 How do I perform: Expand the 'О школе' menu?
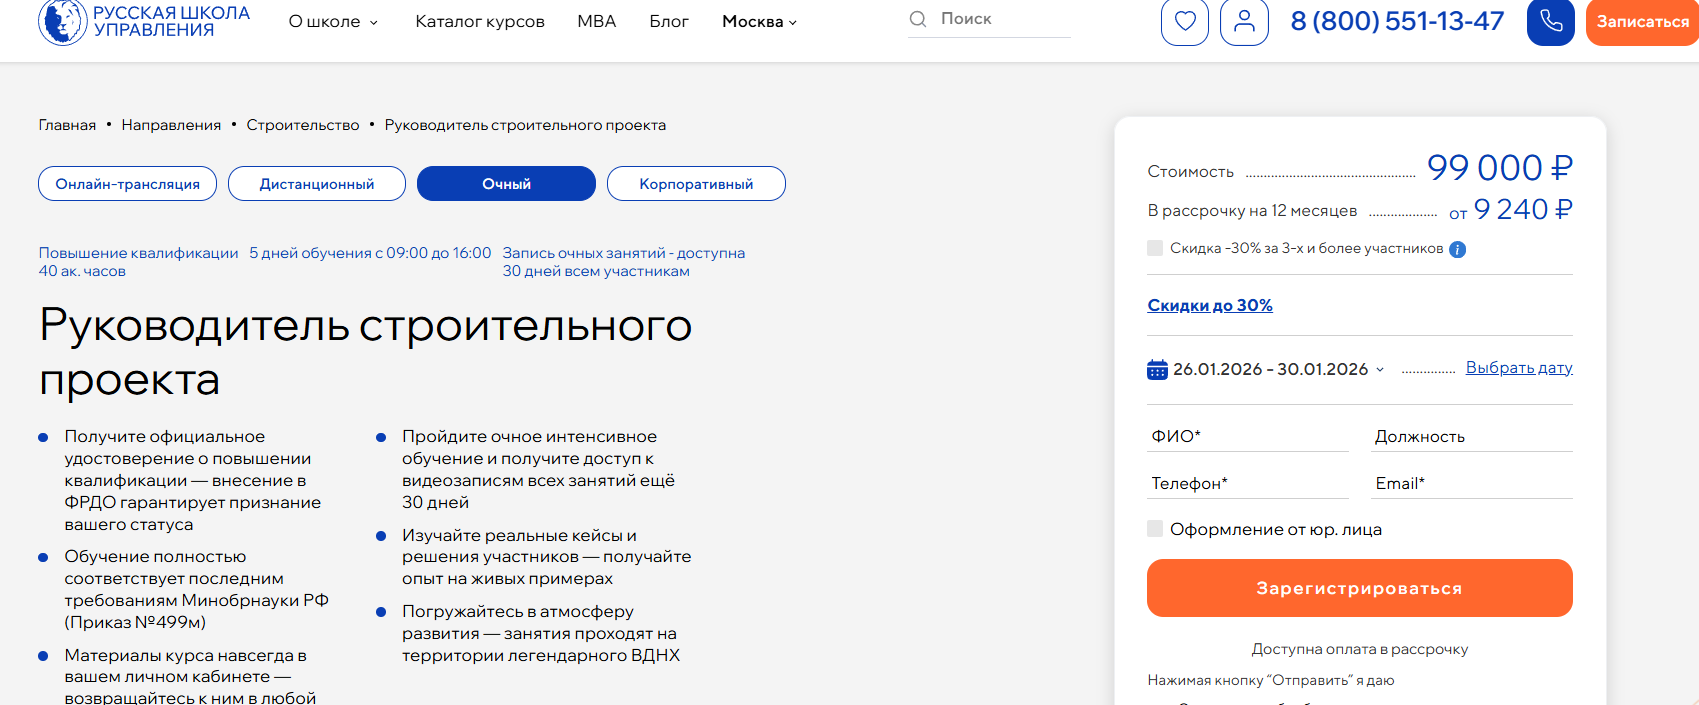(333, 22)
